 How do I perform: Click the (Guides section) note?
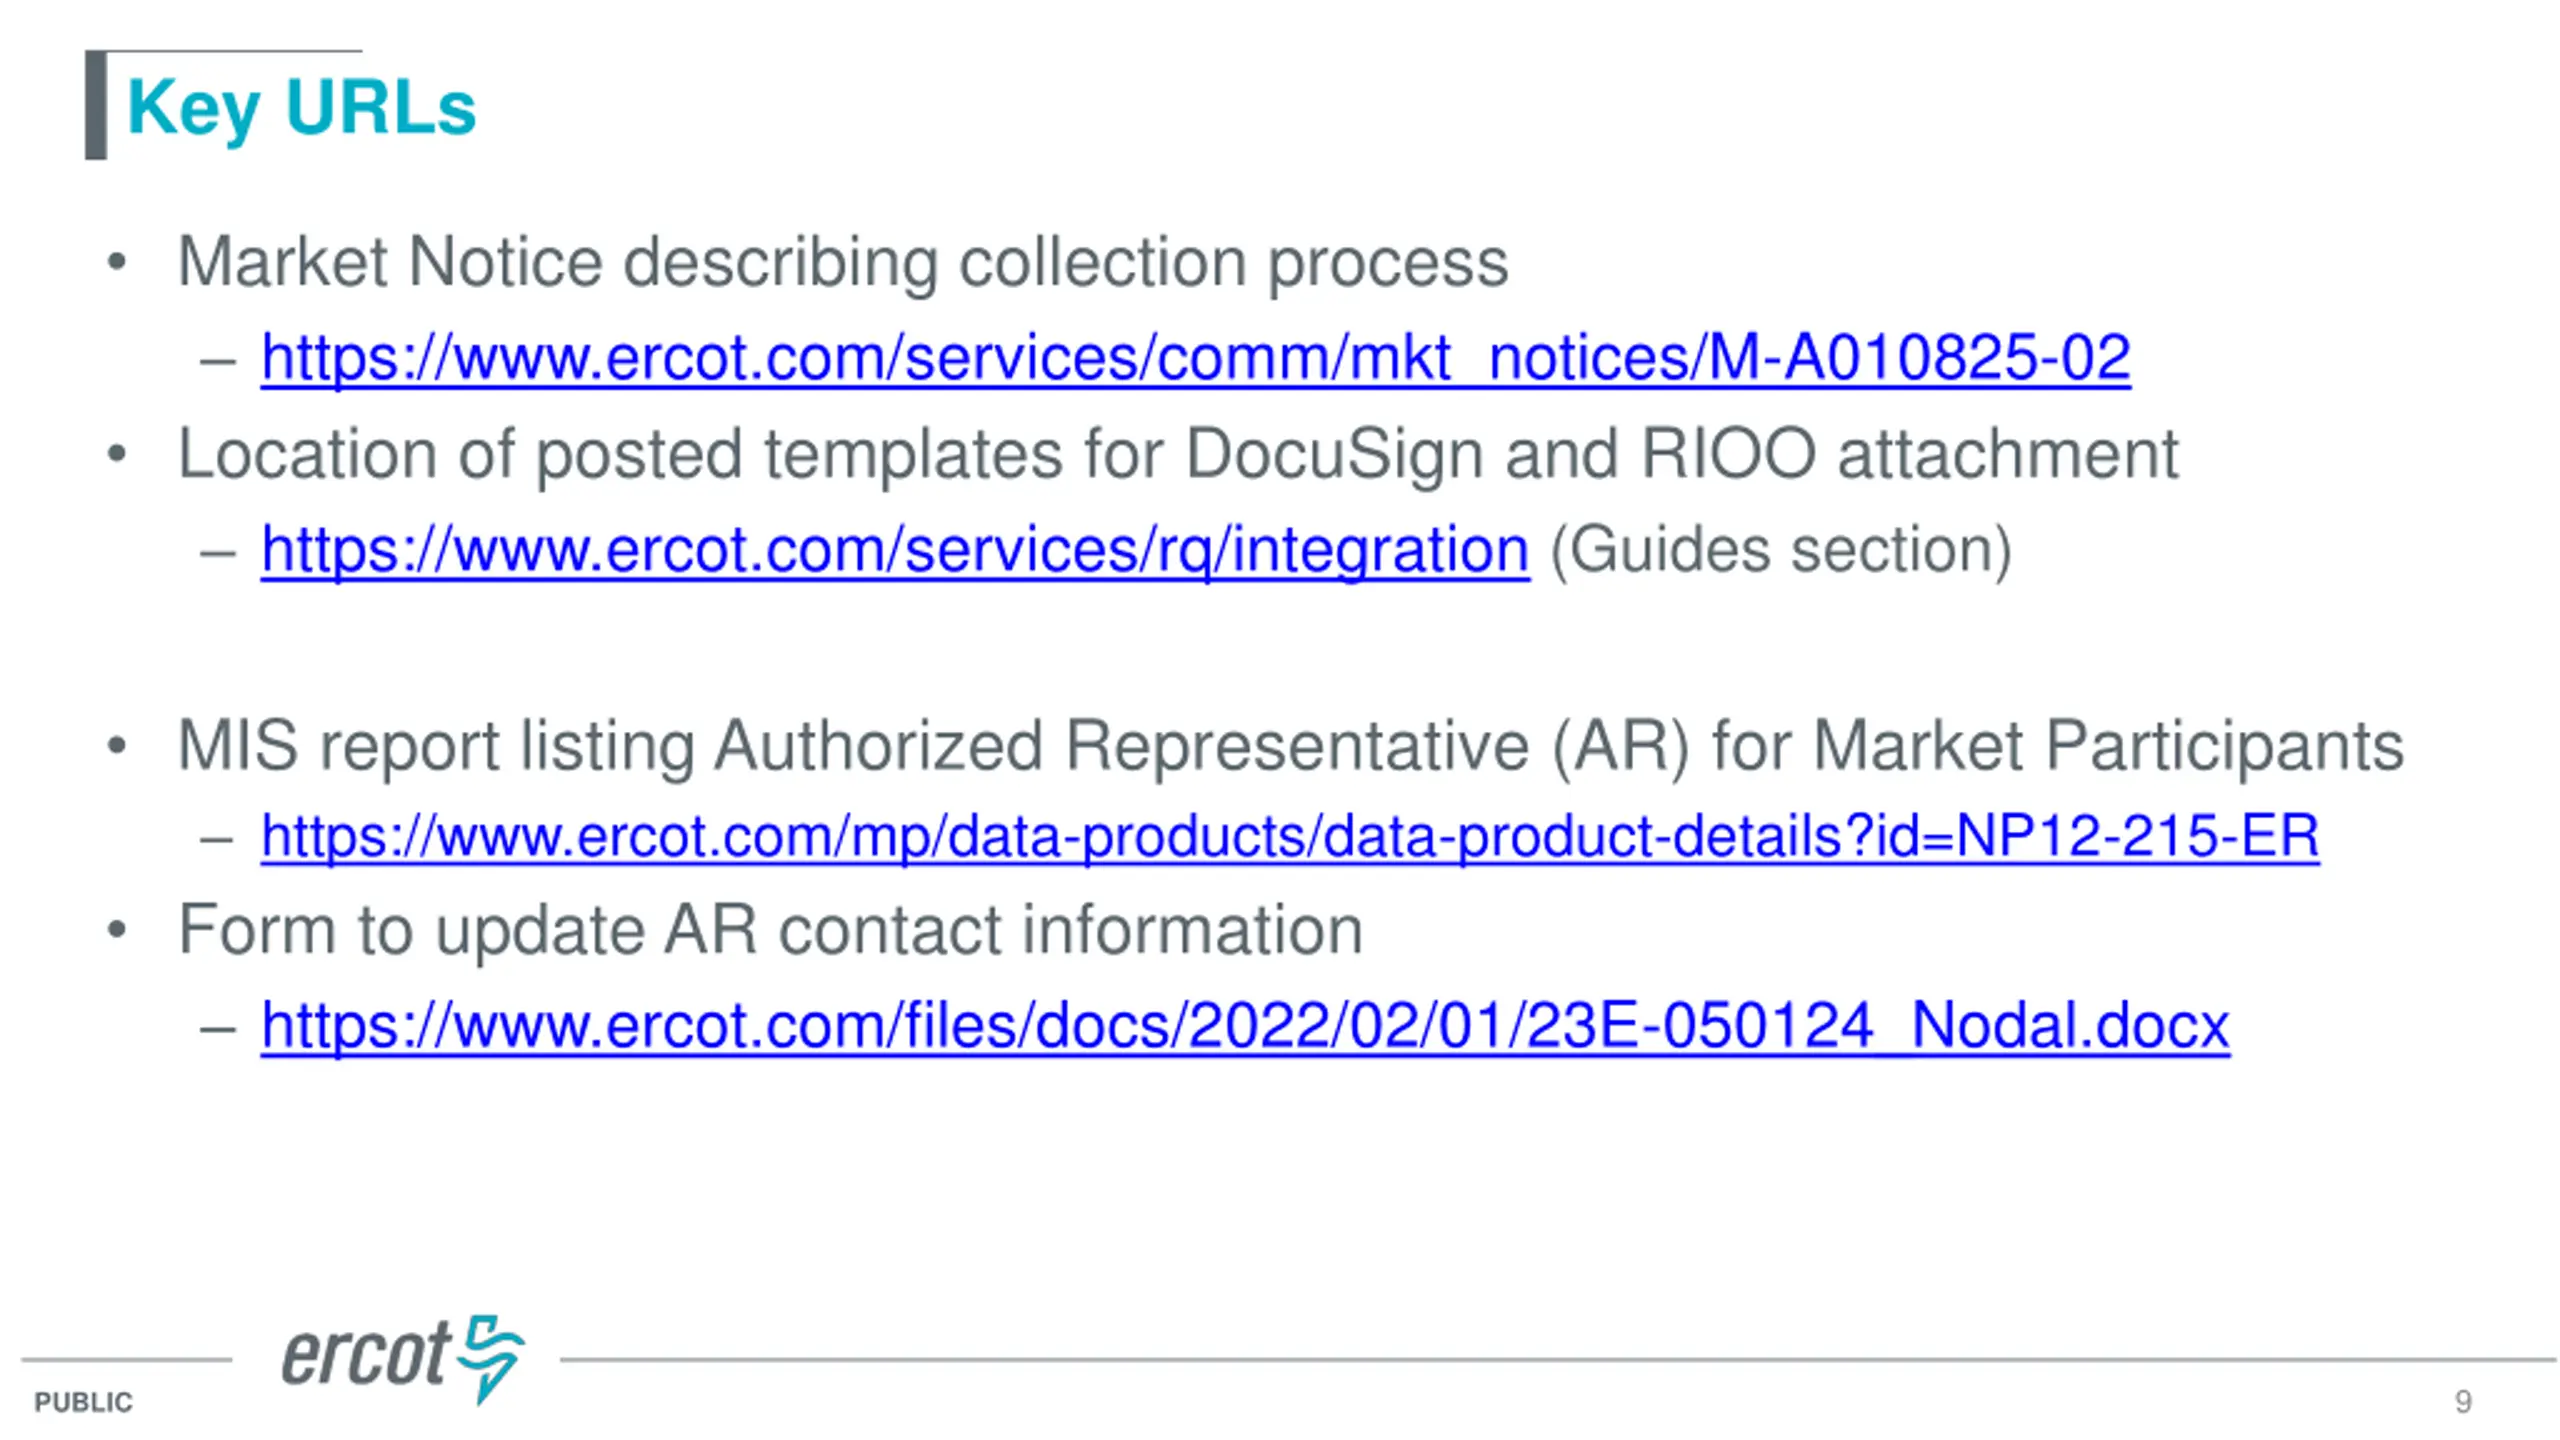point(1781,550)
